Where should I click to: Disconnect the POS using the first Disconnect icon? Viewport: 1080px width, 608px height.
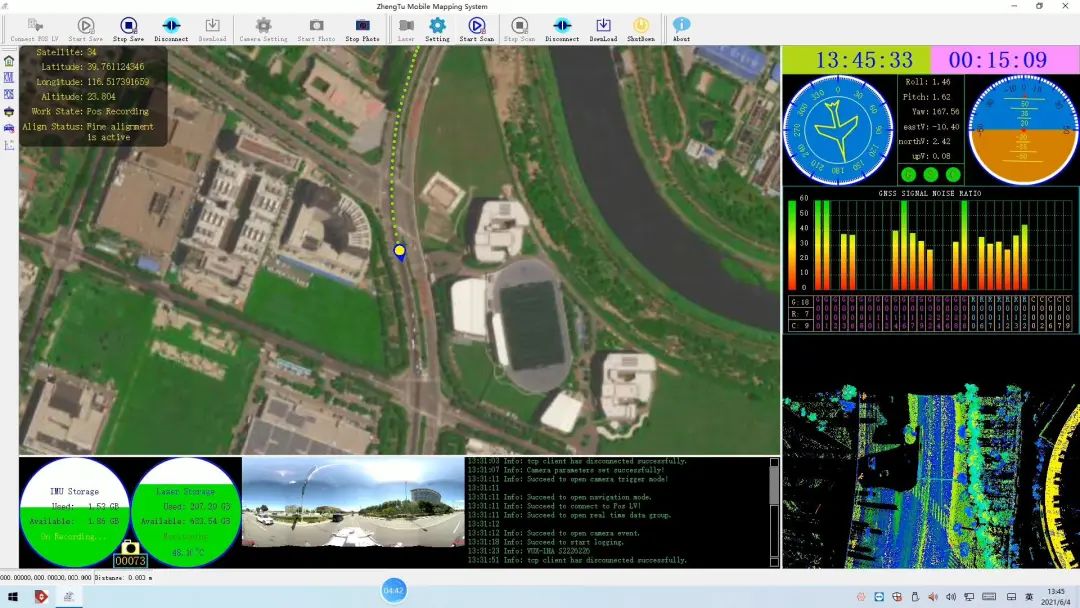(x=171, y=26)
